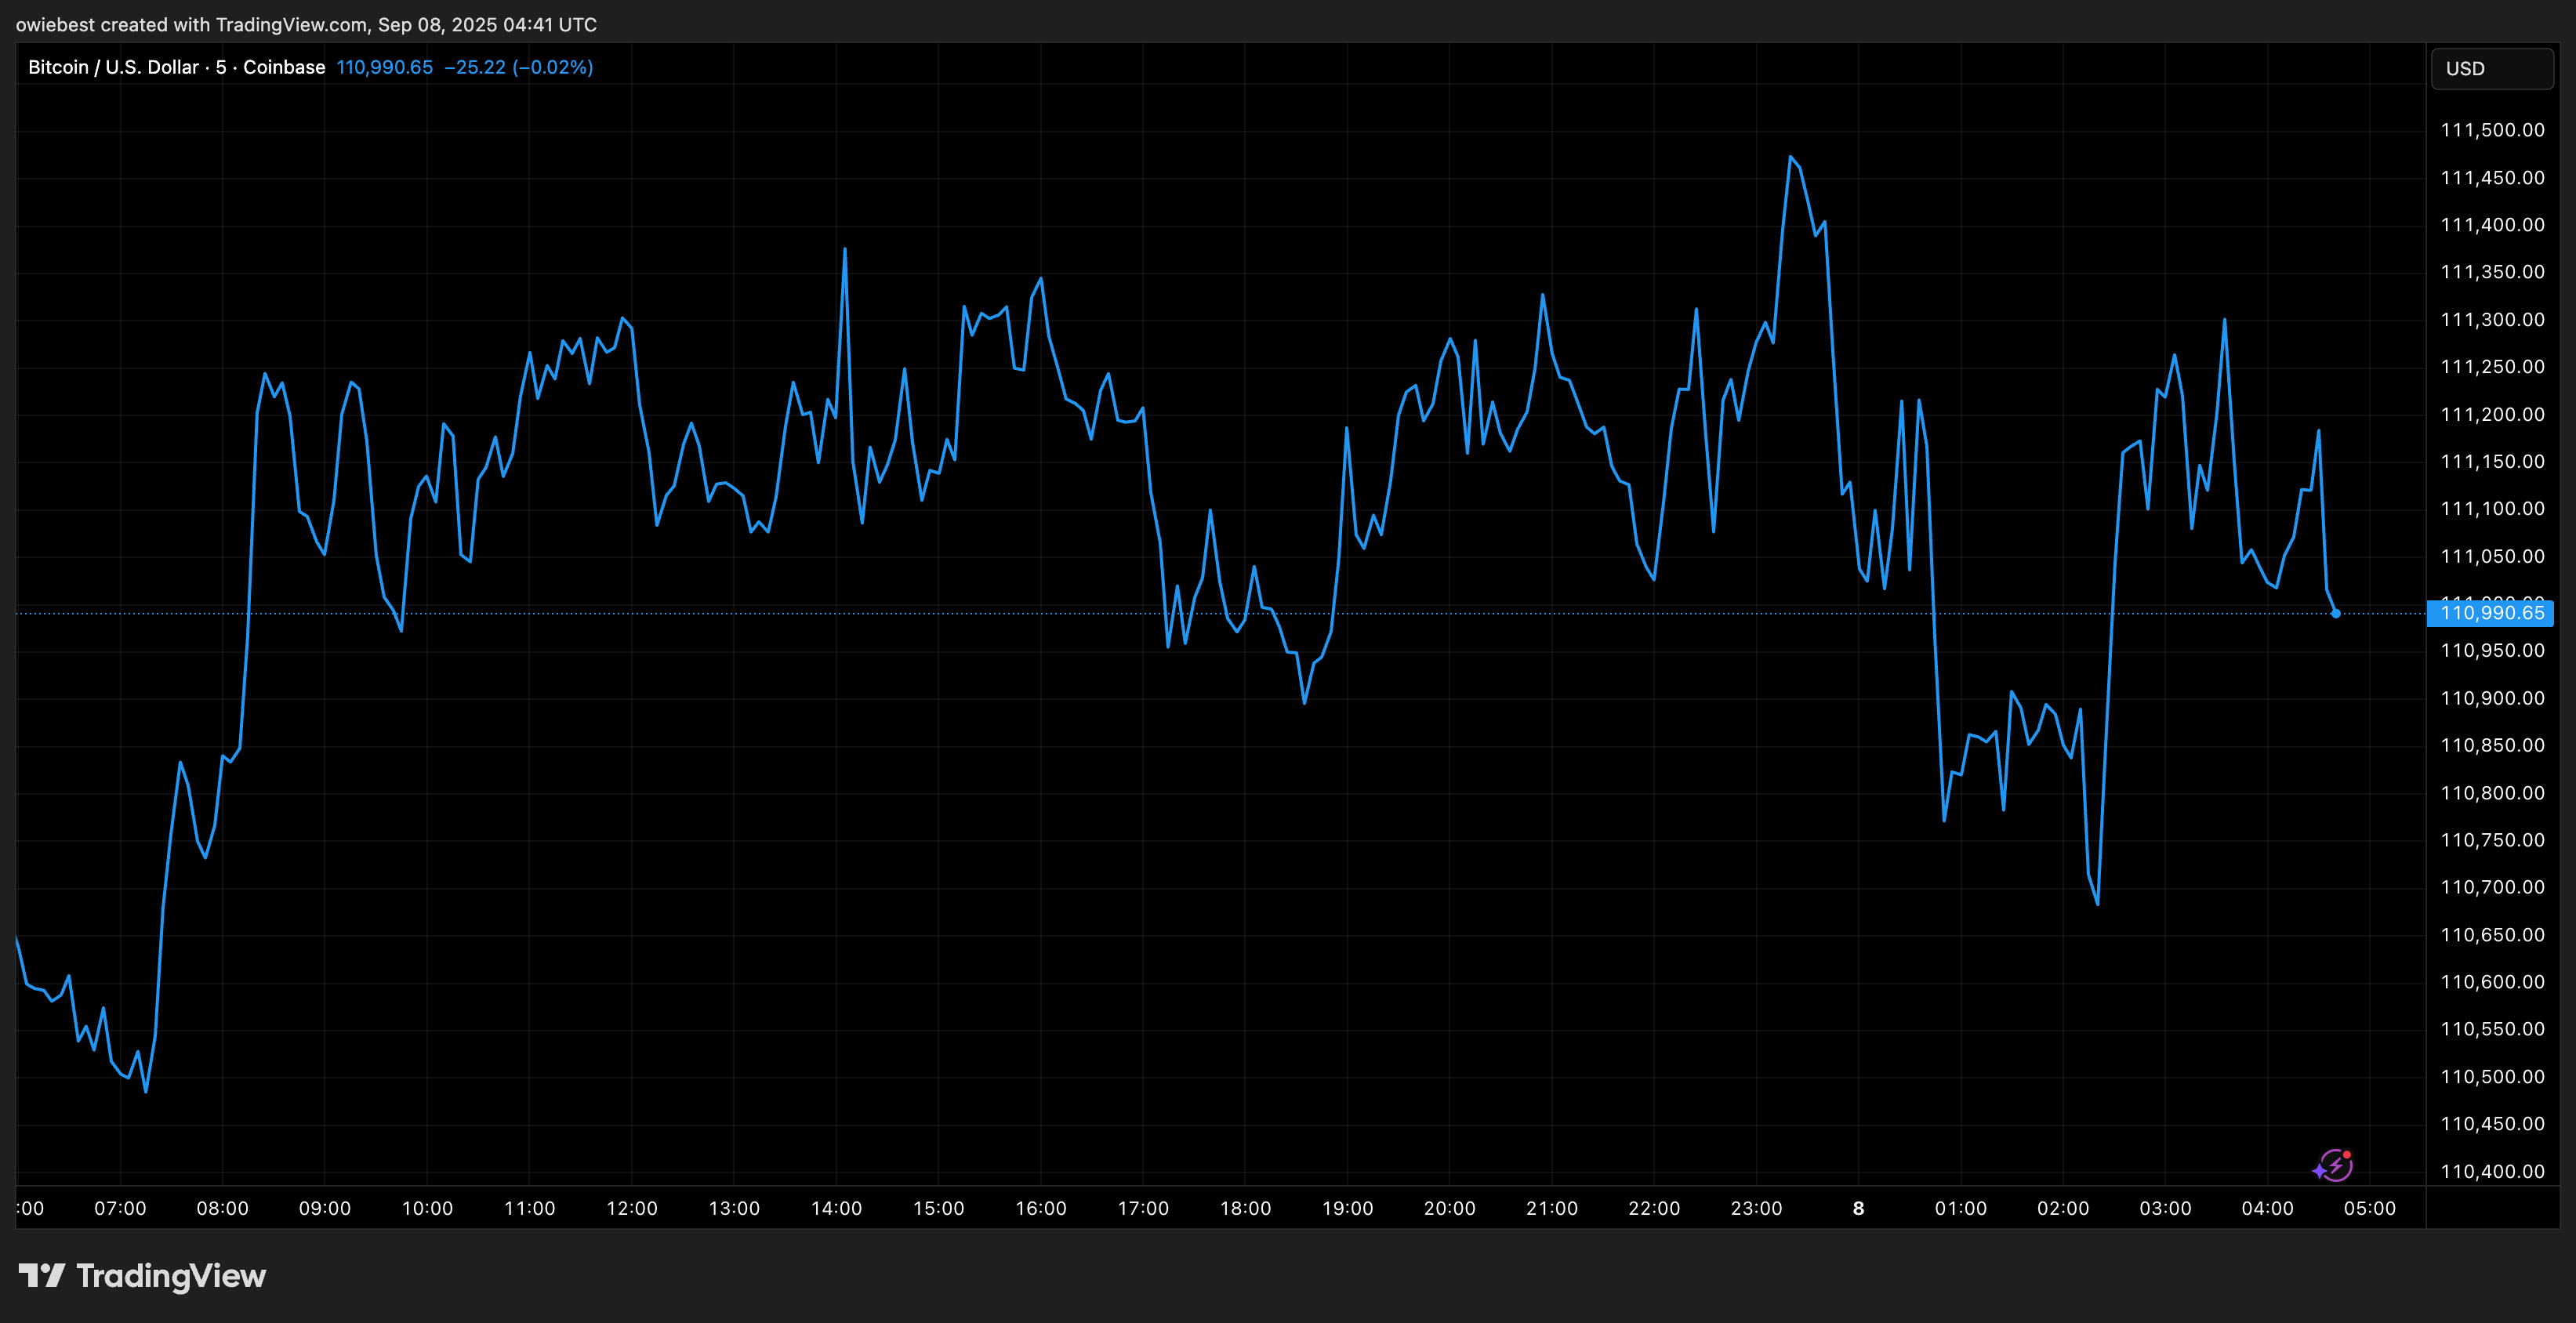Screen dimensions: 2576x1323
Task: Click the 21:00 time axis label
Action: [x=1552, y=1208]
